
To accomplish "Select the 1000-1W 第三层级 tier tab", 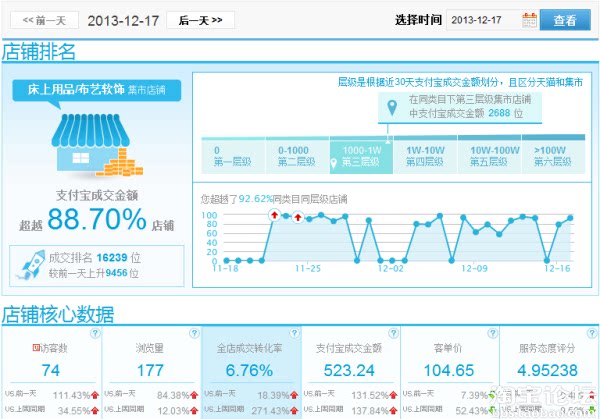I will tap(361, 156).
